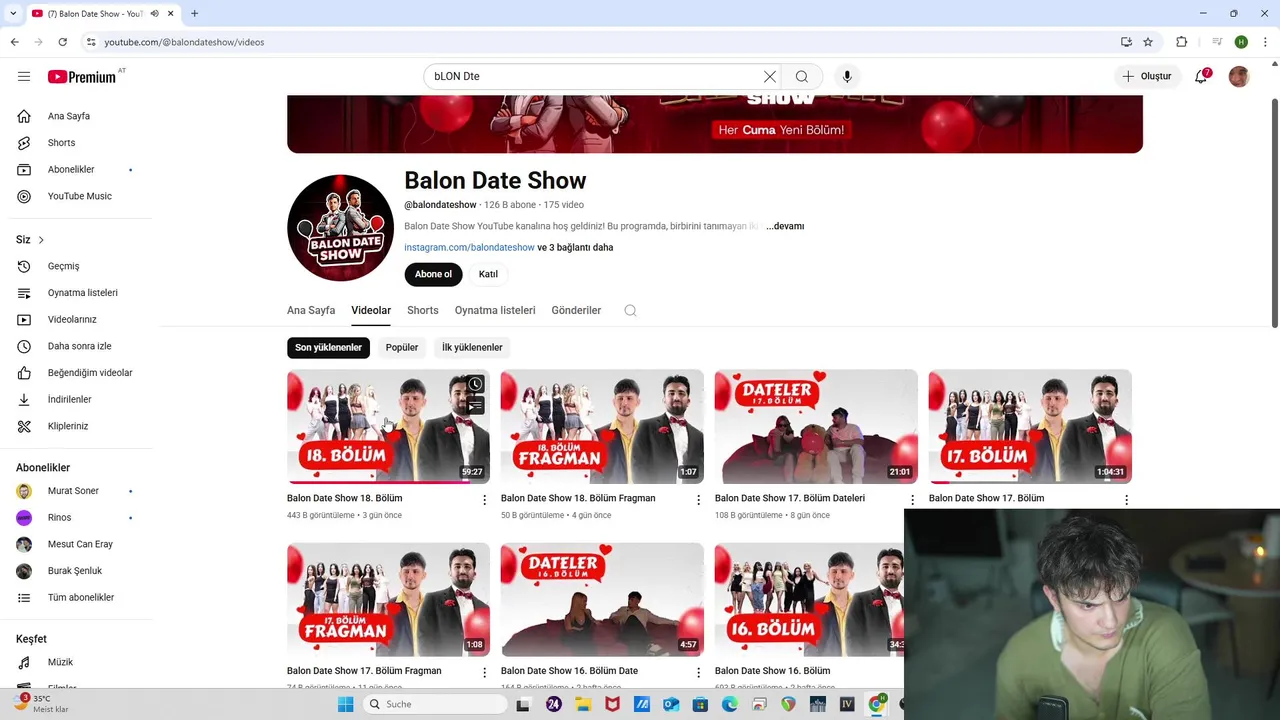Click the magnifier search submit button
This screenshot has height=720, width=1280.
click(802, 76)
